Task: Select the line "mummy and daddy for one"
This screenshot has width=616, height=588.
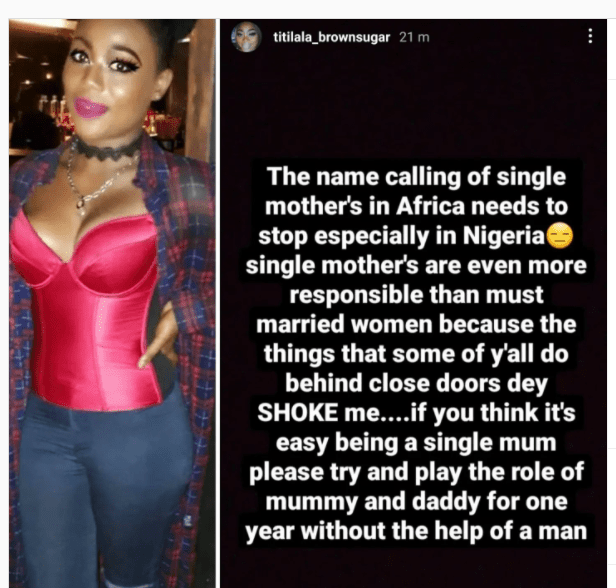Action: tap(416, 501)
